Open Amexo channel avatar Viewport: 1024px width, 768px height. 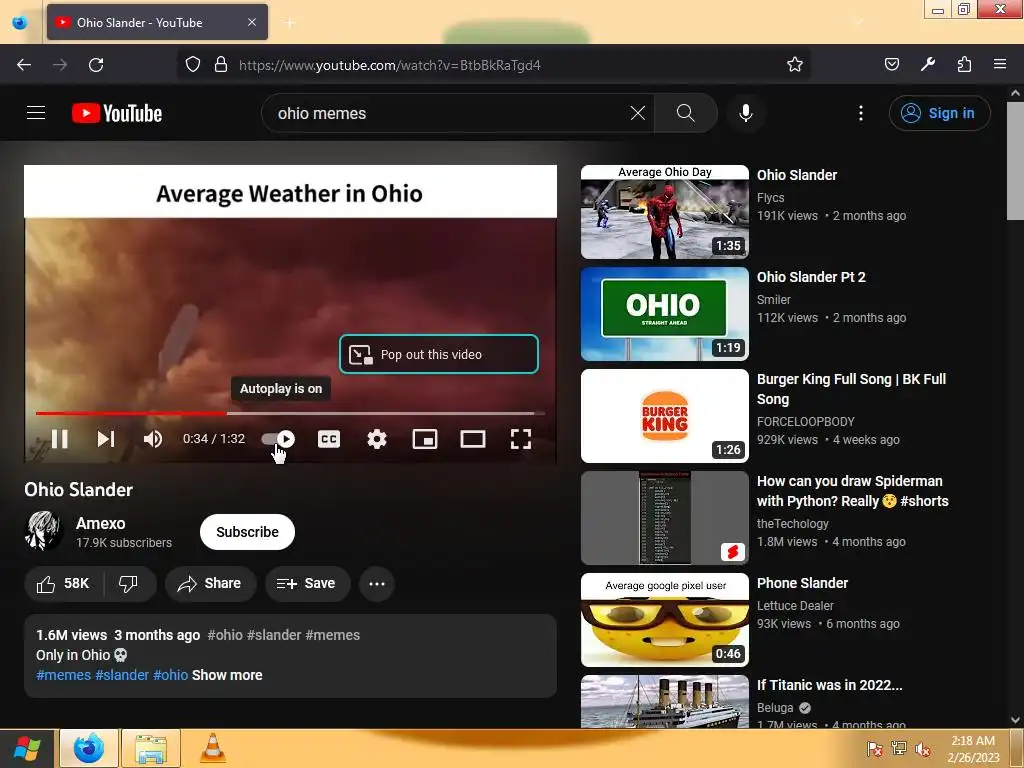(x=43, y=531)
